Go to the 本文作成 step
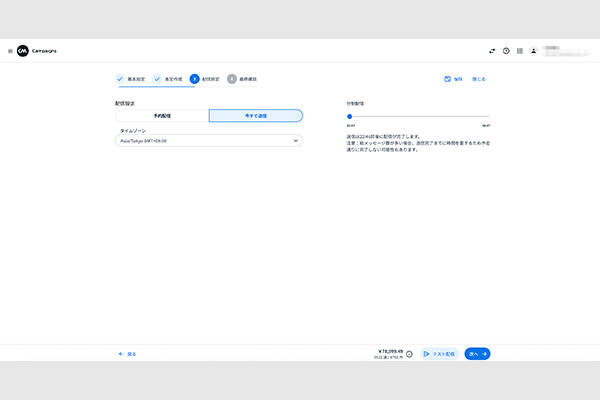Image resolution: width=600 pixels, height=400 pixels. coord(170,78)
